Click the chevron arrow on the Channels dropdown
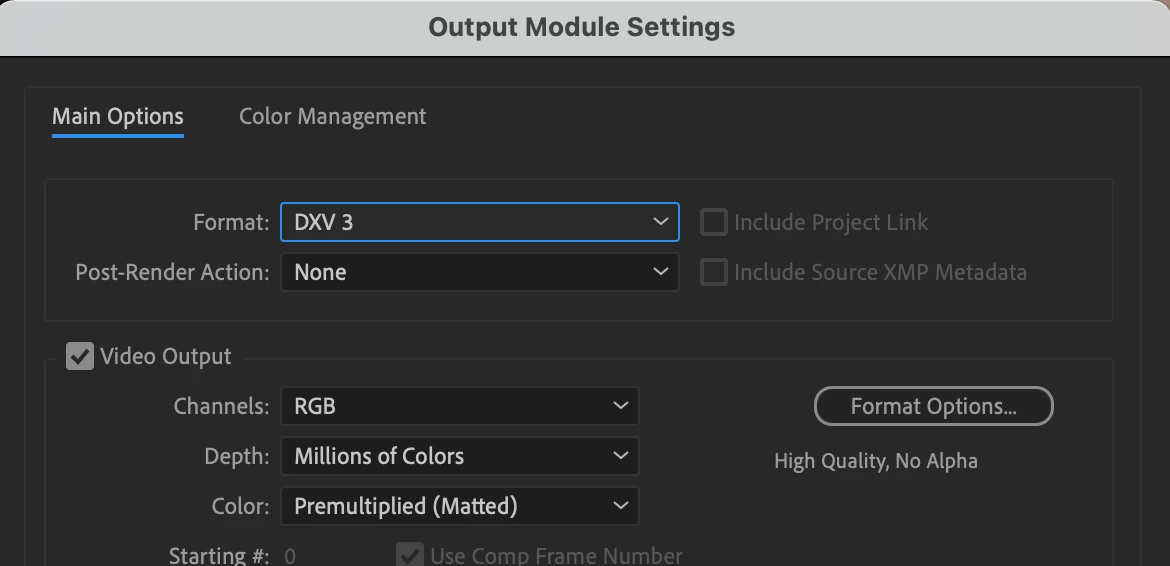This screenshot has width=1170, height=566. [x=621, y=406]
